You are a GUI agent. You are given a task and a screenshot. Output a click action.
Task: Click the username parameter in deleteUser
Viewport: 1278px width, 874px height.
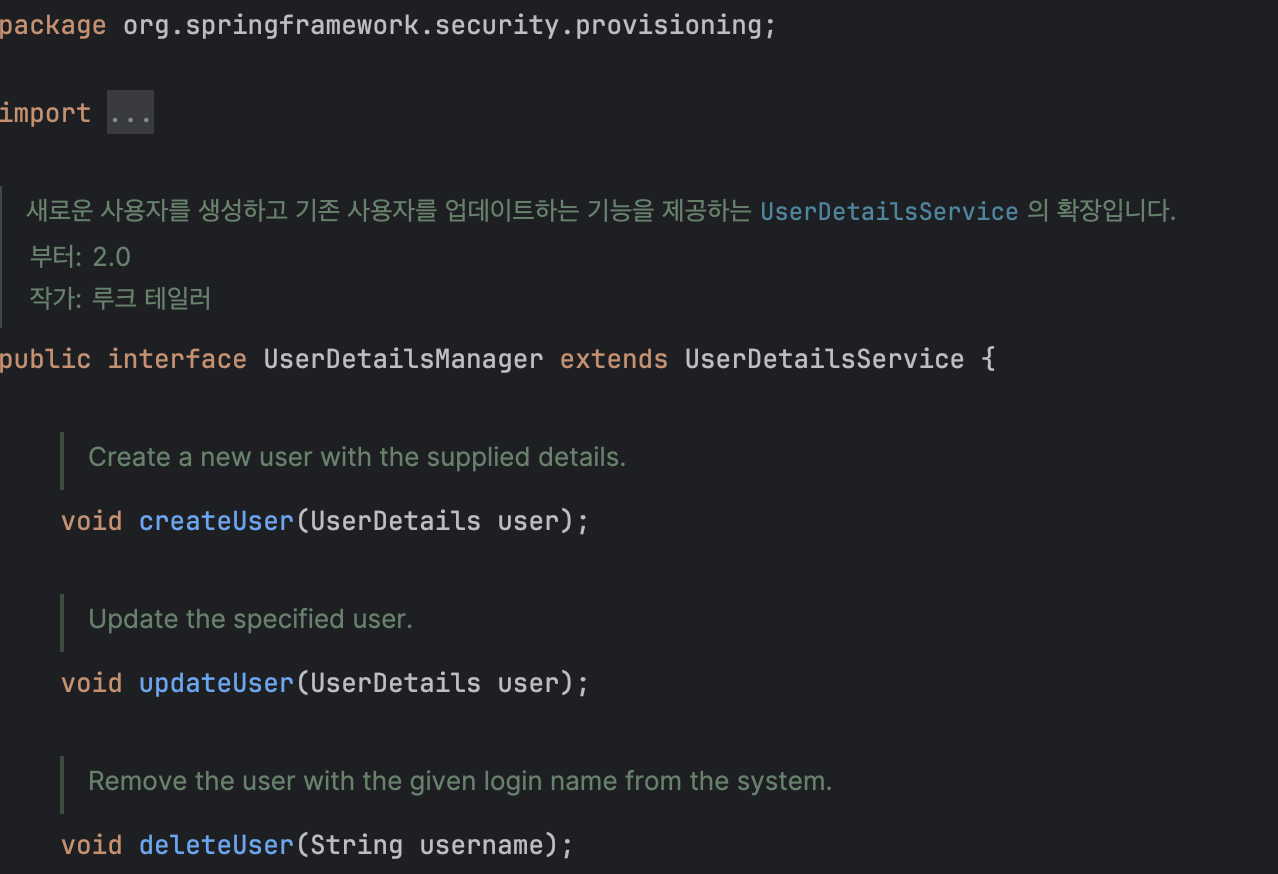click(481, 845)
